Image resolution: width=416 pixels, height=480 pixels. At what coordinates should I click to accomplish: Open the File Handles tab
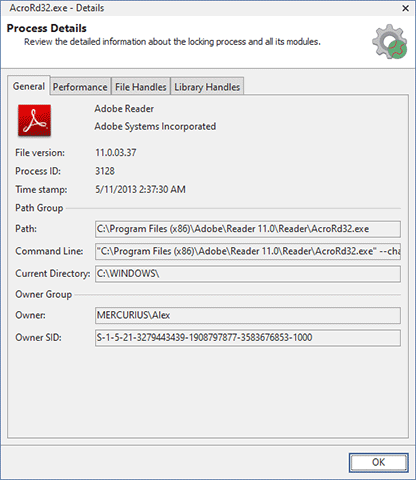pos(140,87)
